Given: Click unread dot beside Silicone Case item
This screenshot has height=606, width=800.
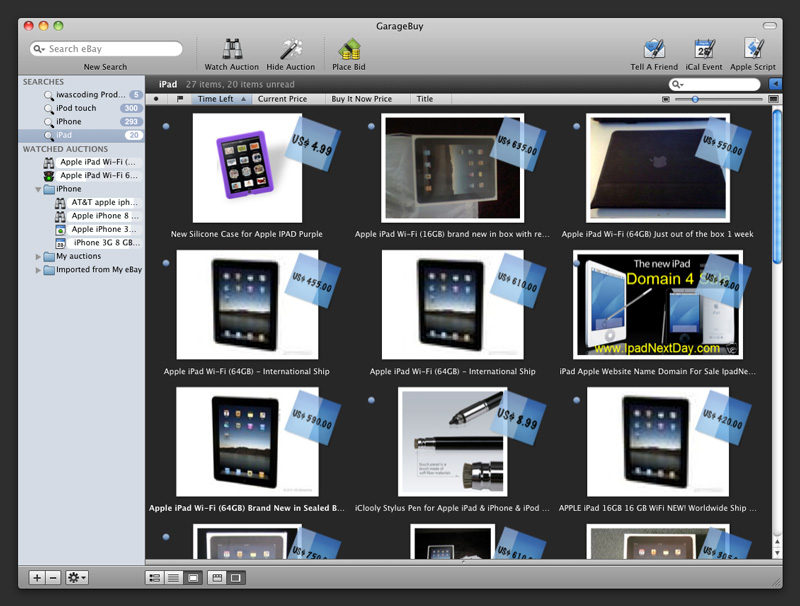Looking at the screenshot, I should [166, 126].
